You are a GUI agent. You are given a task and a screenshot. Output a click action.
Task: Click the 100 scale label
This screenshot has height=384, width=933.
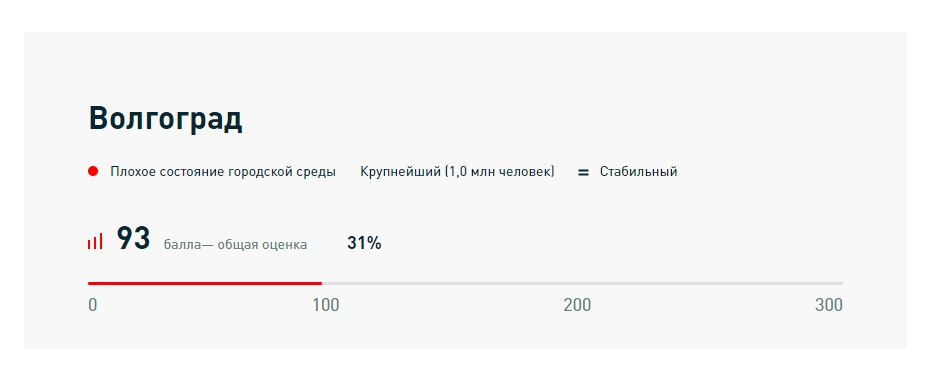pyautogui.click(x=326, y=305)
